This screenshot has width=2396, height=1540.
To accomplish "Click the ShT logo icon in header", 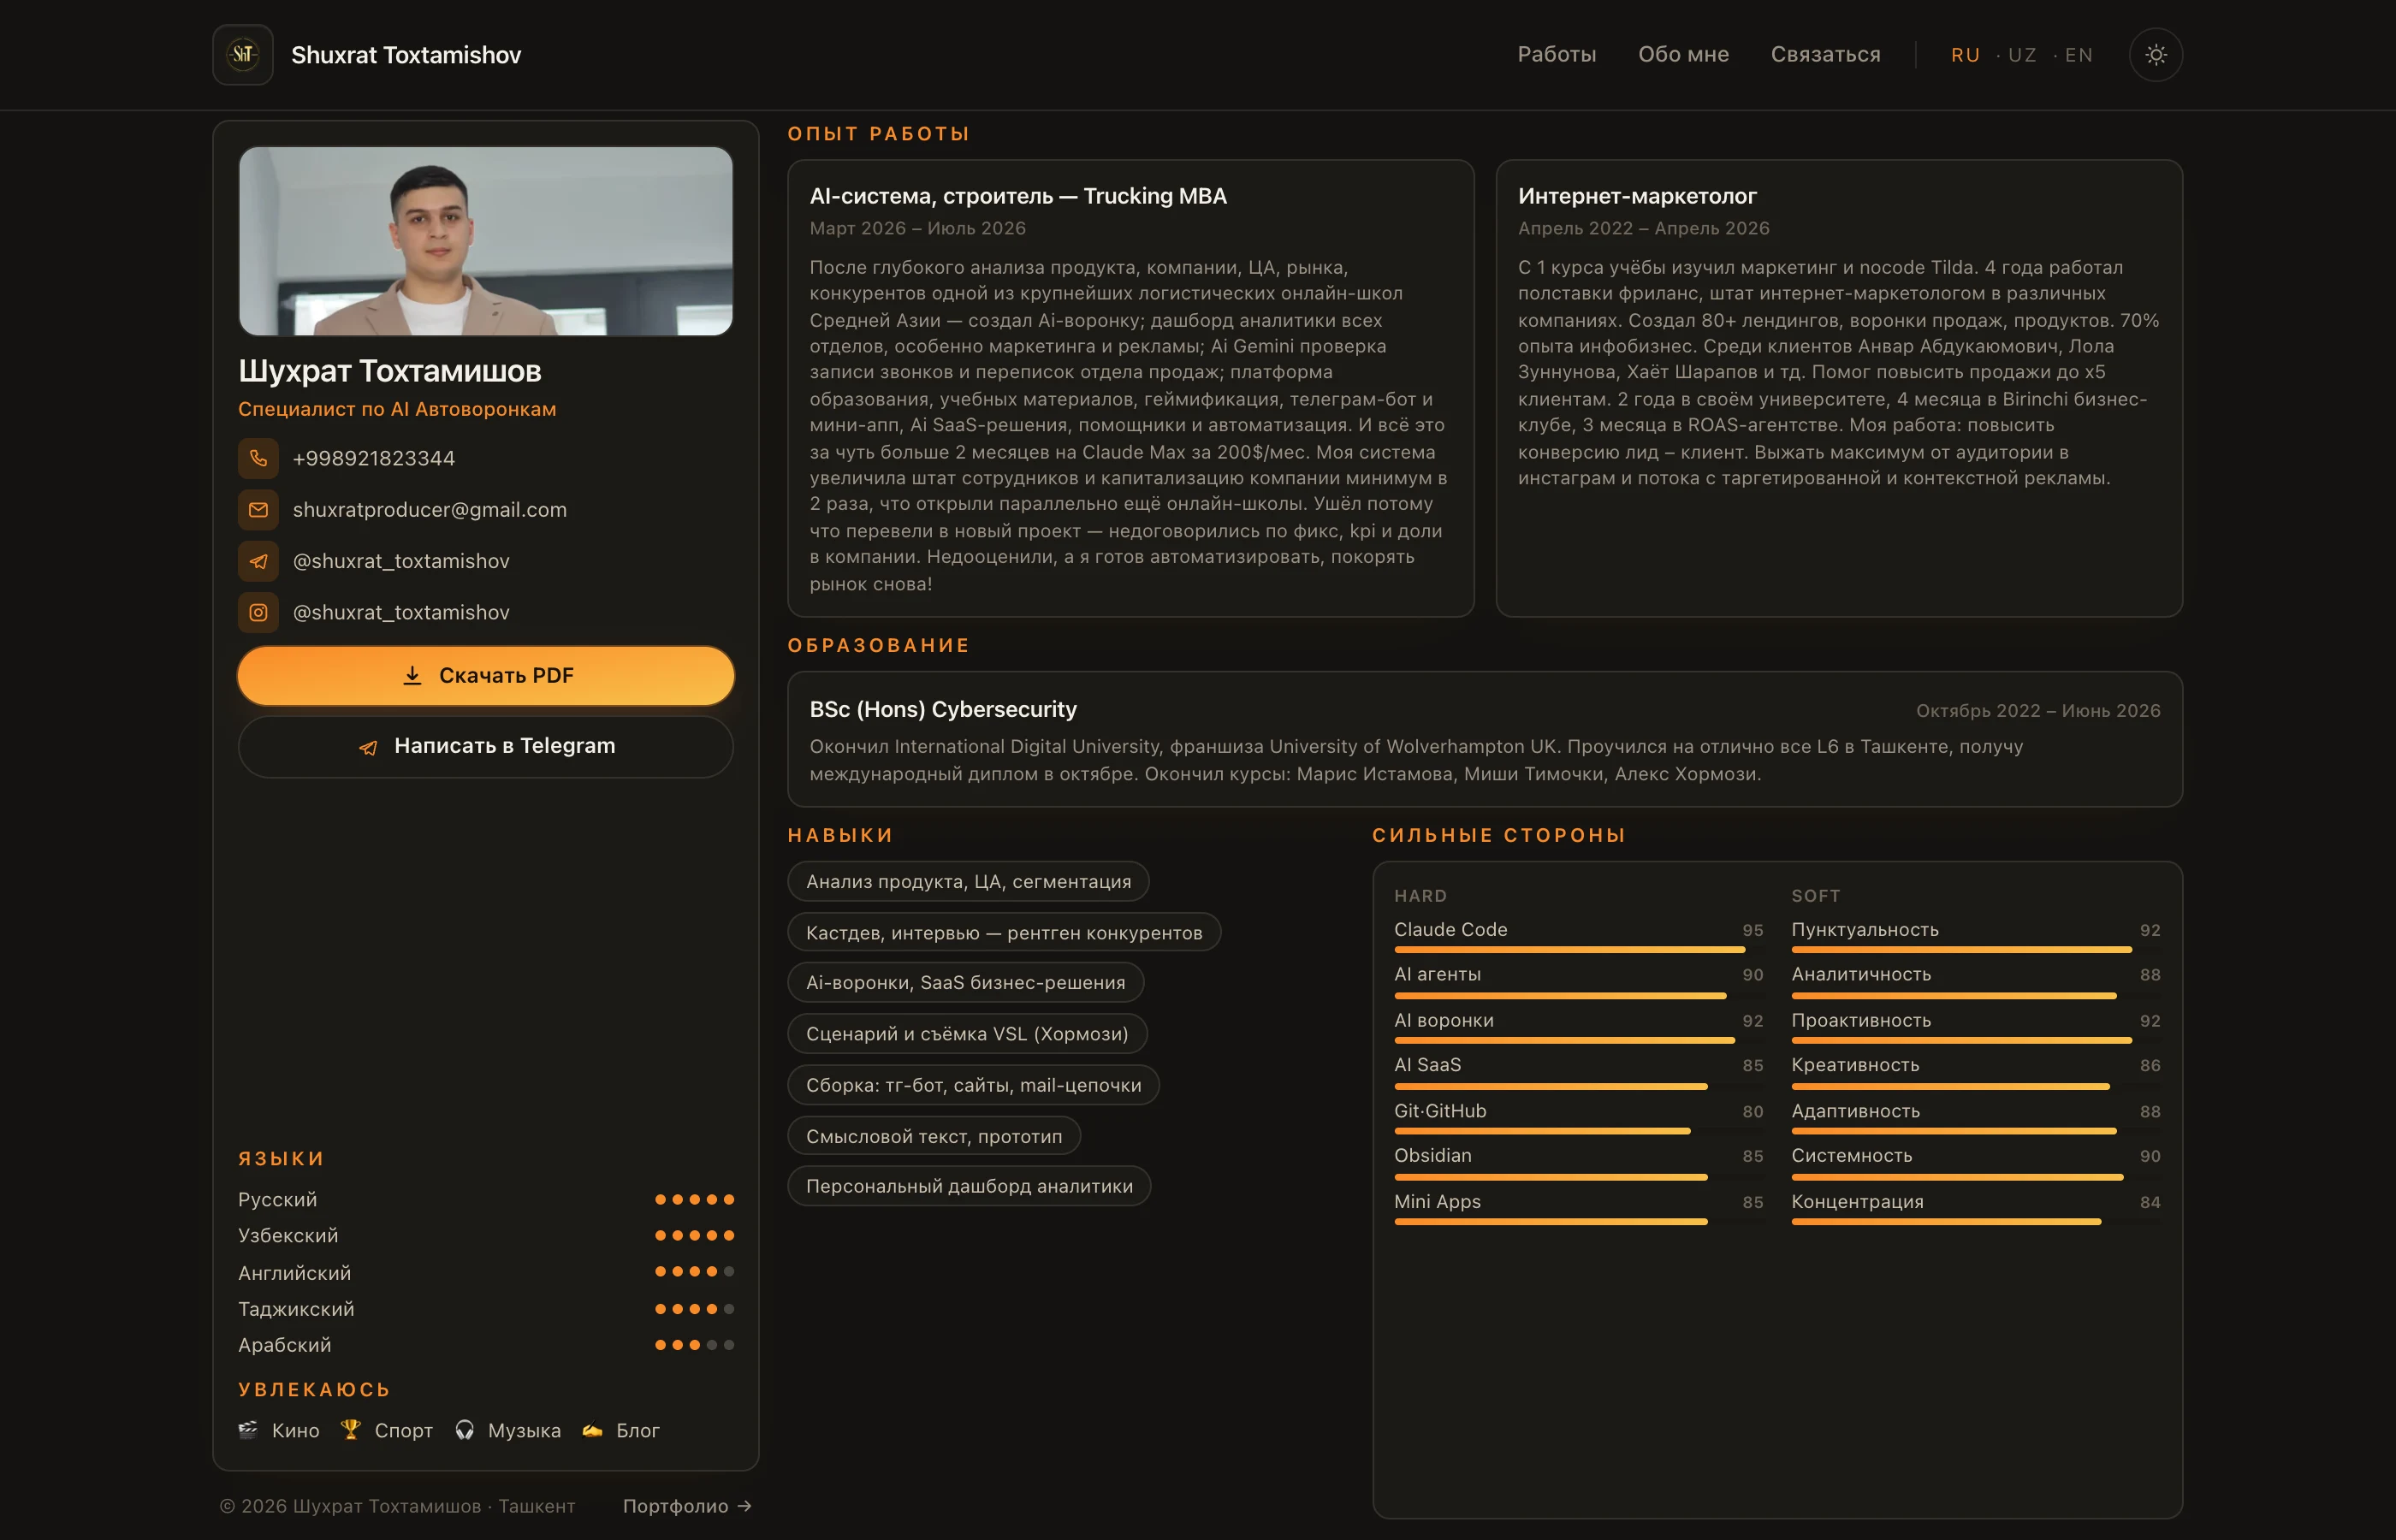I will pos(243,55).
